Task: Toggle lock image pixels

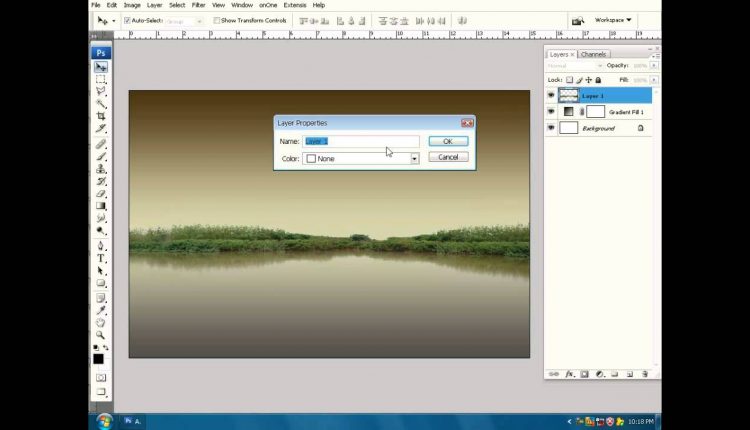Action: click(579, 80)
